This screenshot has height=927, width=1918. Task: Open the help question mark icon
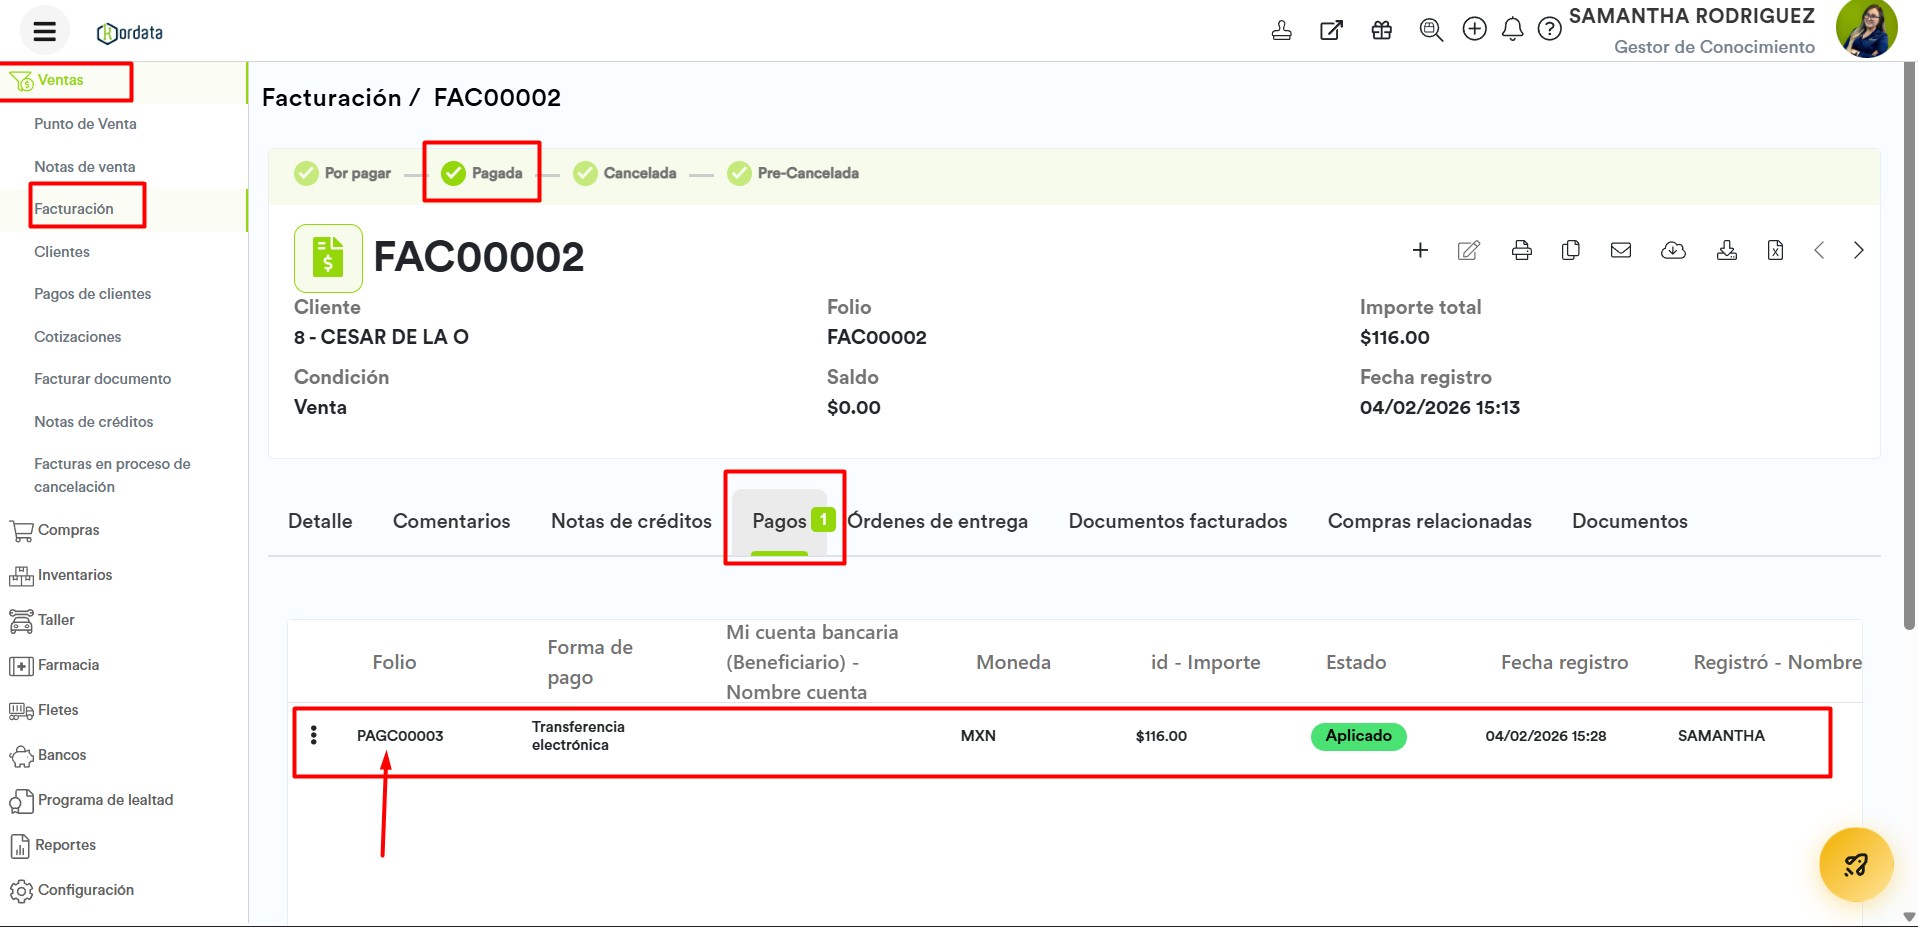pyautogui.click(x=1549, y=29)
